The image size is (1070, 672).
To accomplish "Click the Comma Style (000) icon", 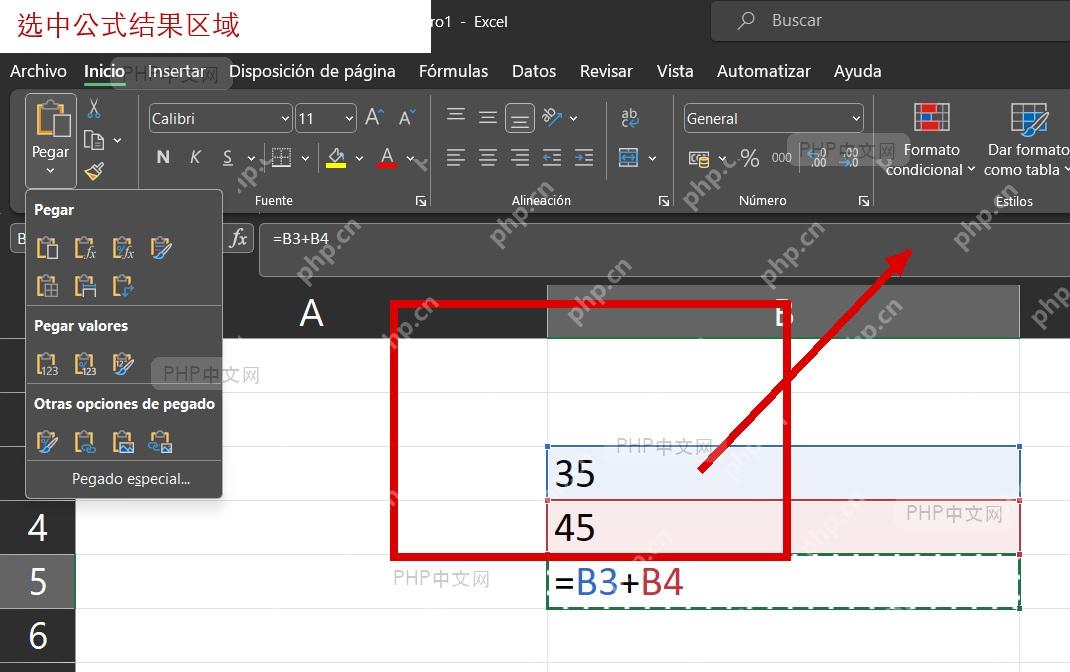I will (781, 158).
